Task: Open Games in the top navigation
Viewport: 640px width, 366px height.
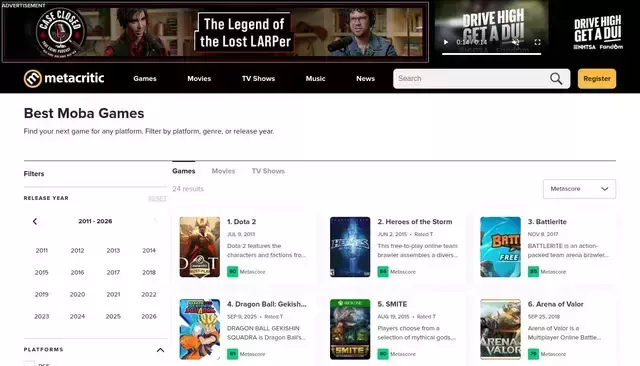Action: [x=145, y=79]
